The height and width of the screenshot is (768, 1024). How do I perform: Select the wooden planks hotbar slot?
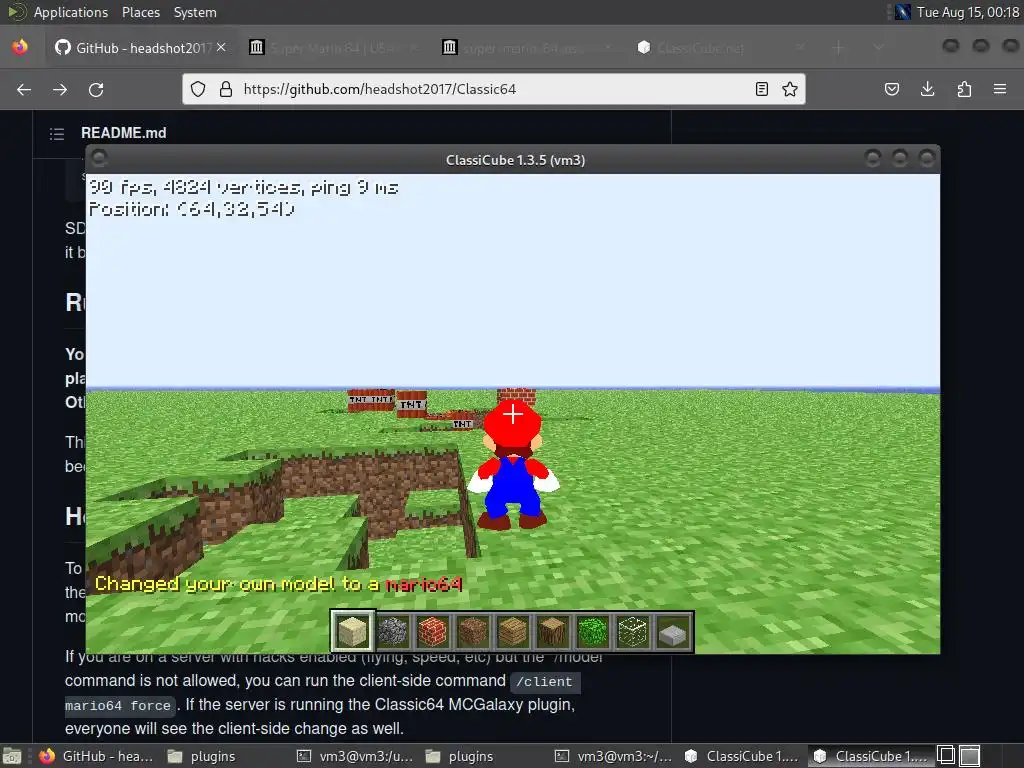(x=513, y=632)
